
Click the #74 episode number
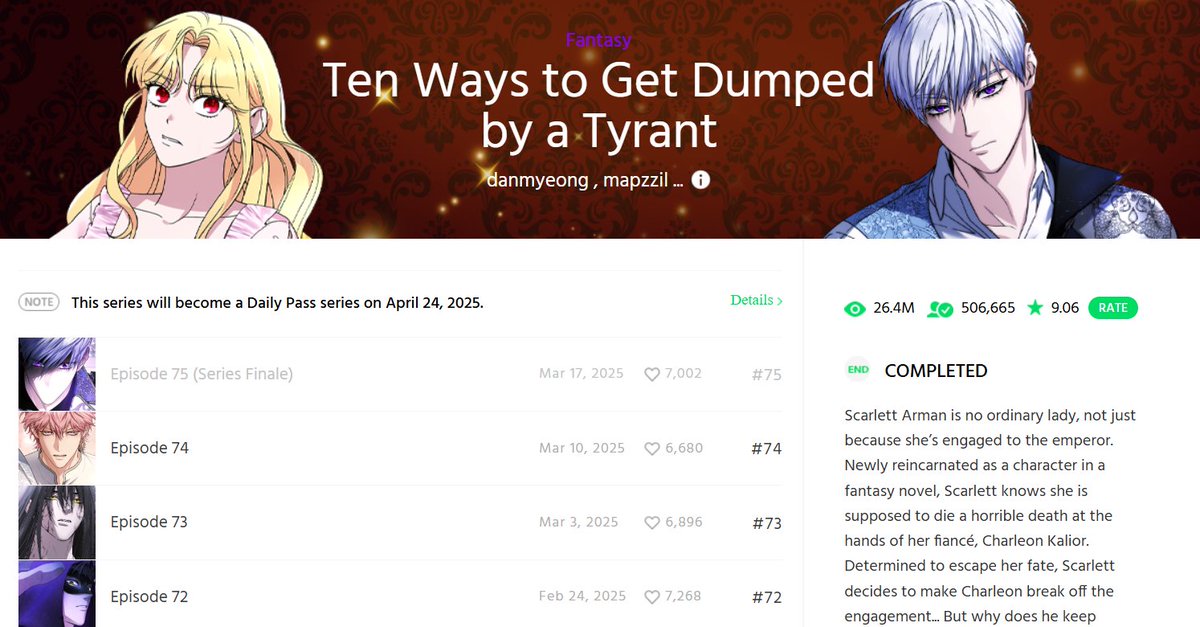pyautogui.click(x=766, y=449)
